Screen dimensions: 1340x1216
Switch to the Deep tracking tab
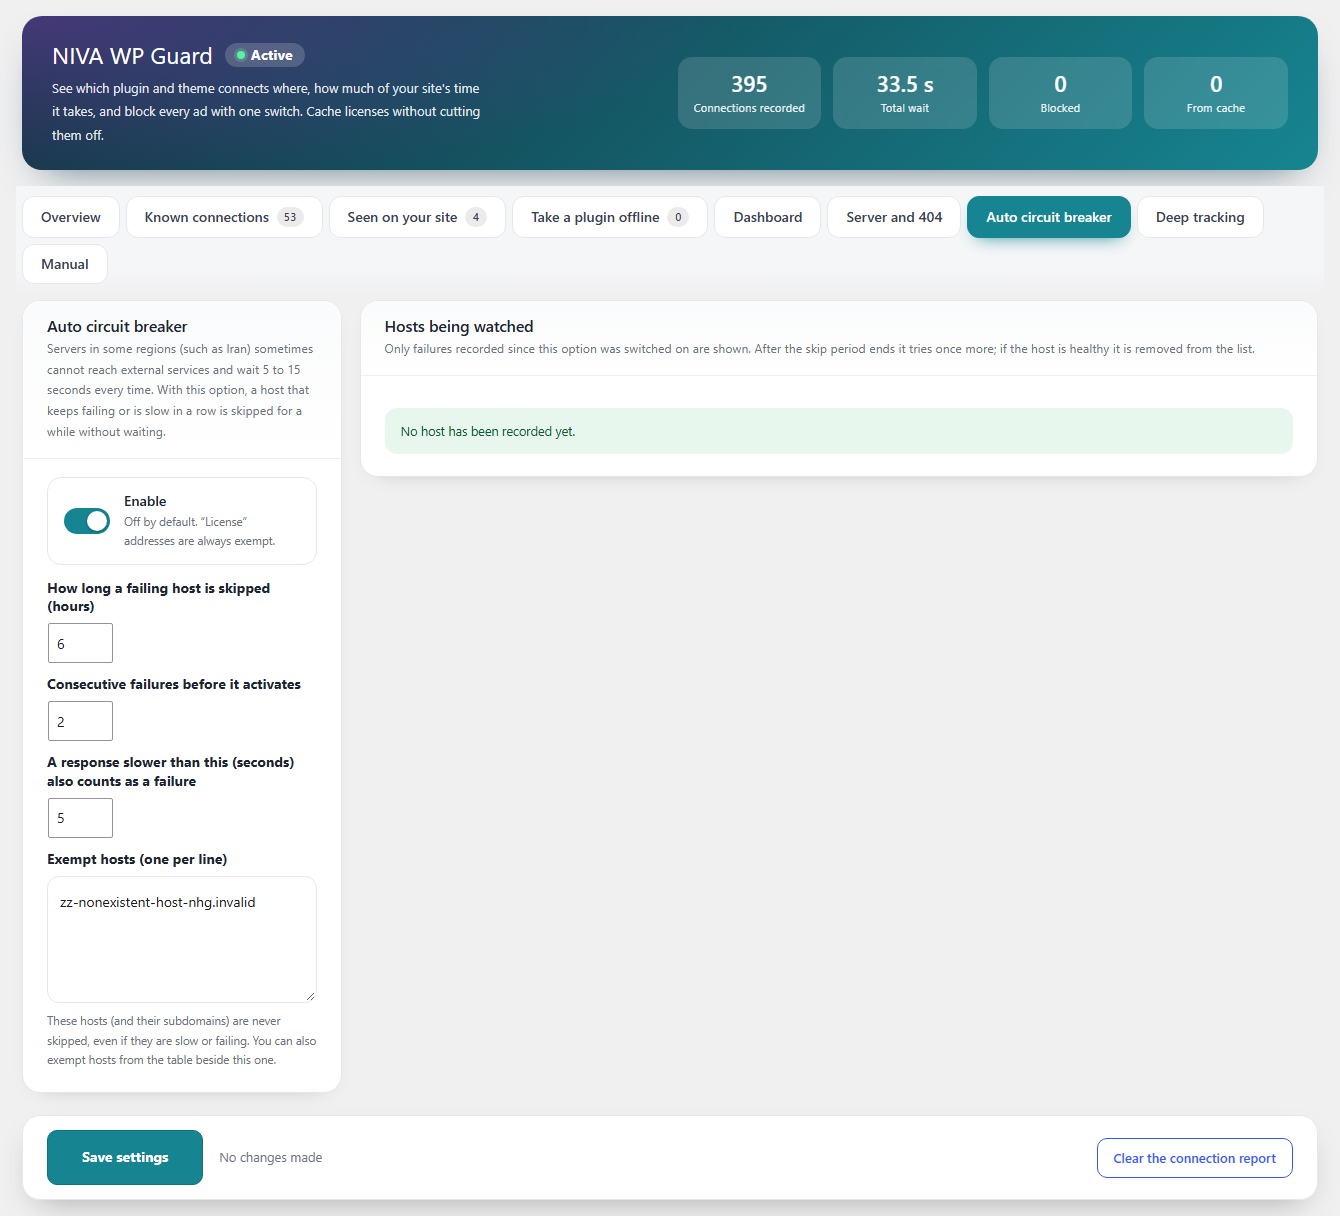coord(1200,217)
